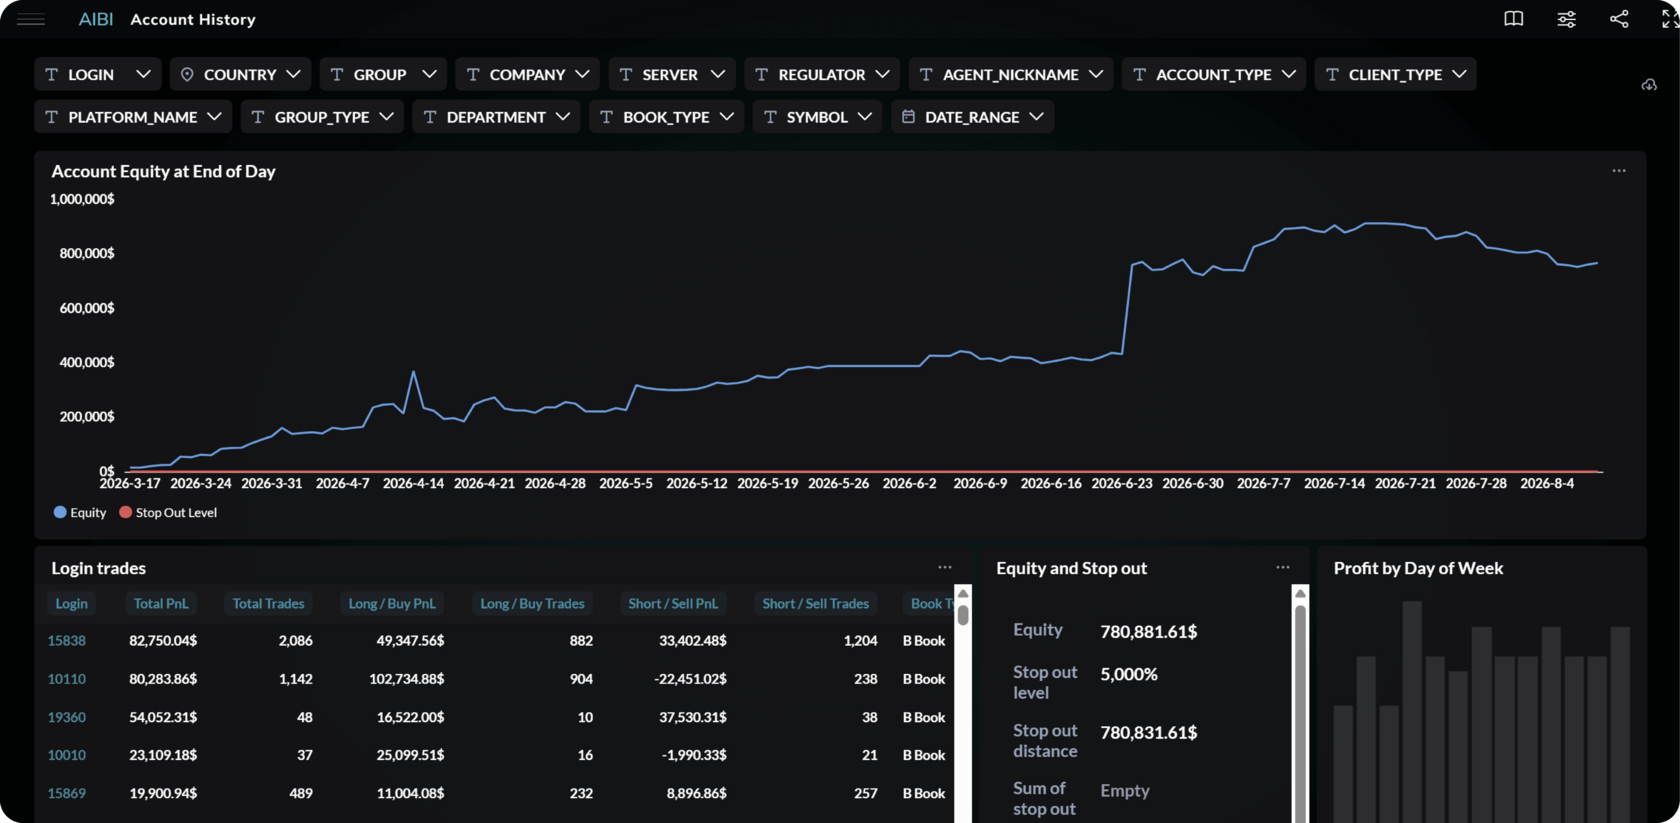This screenshot has width=1680, height=823.
Task: Toggle fullscreen with the expand icon
Action: [1670, 19]
